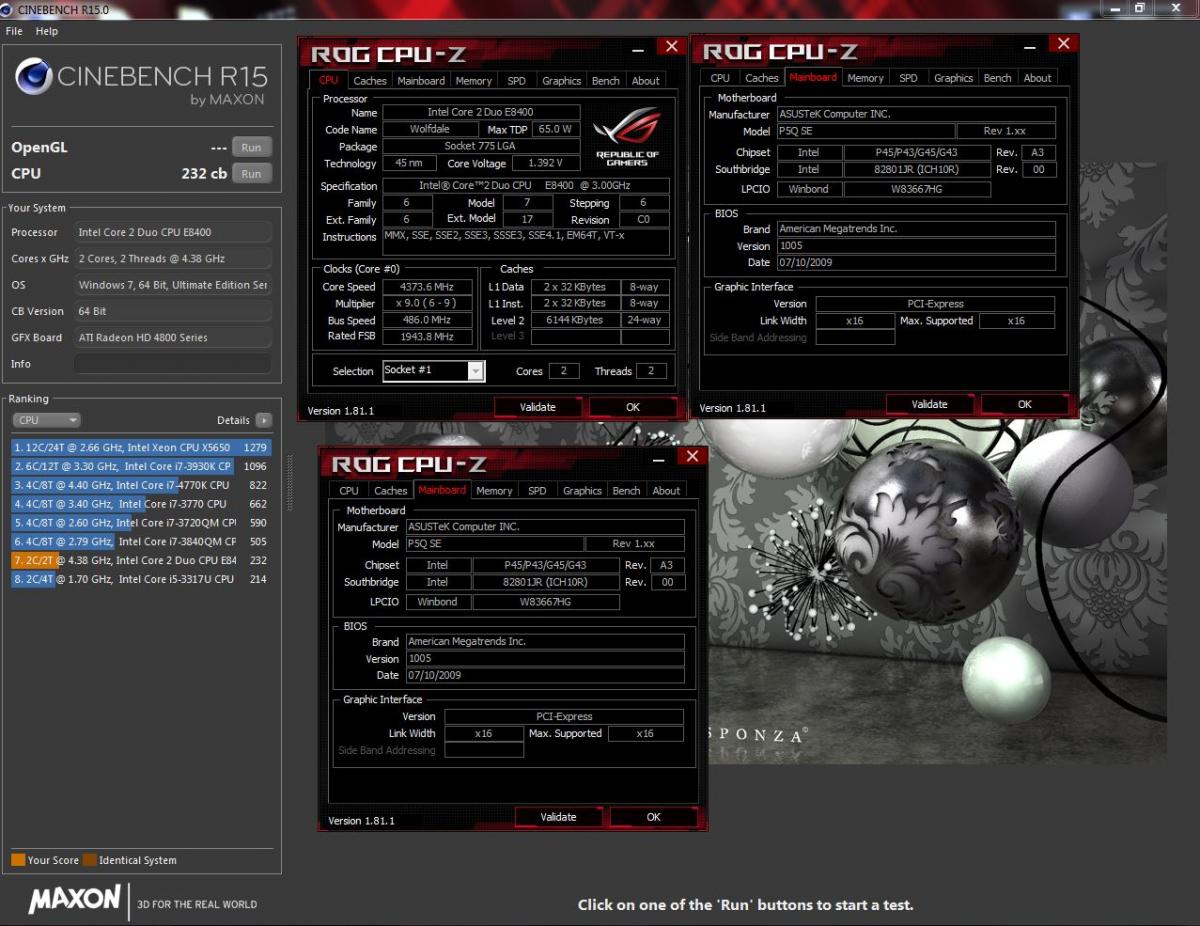Image resolution: width=1200 pixels, height=926 pixels.
Task: Minimize the lower CPU-Z window
Action: pyautogui.click(x=660, y=459)
